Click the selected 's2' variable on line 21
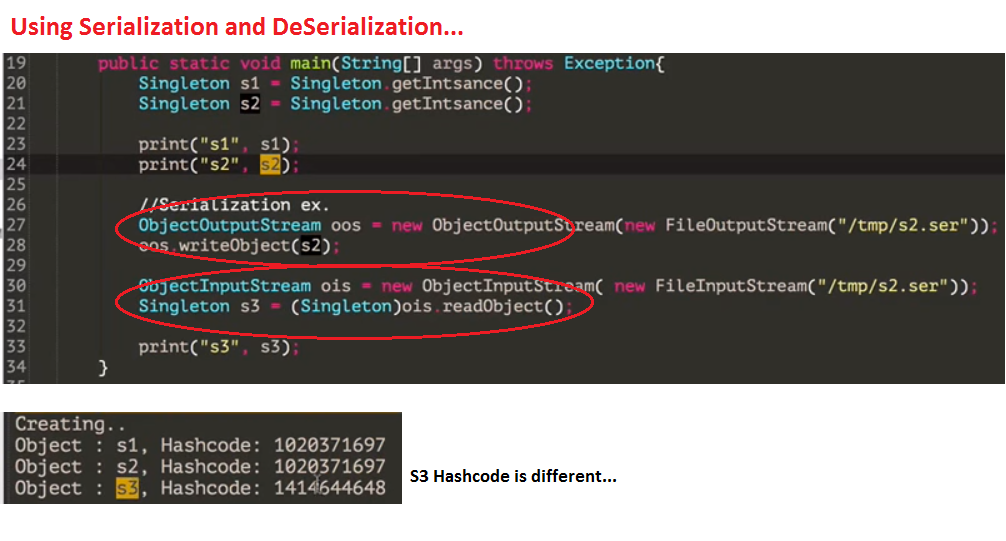1006x541 pixels. coord(250,104)
